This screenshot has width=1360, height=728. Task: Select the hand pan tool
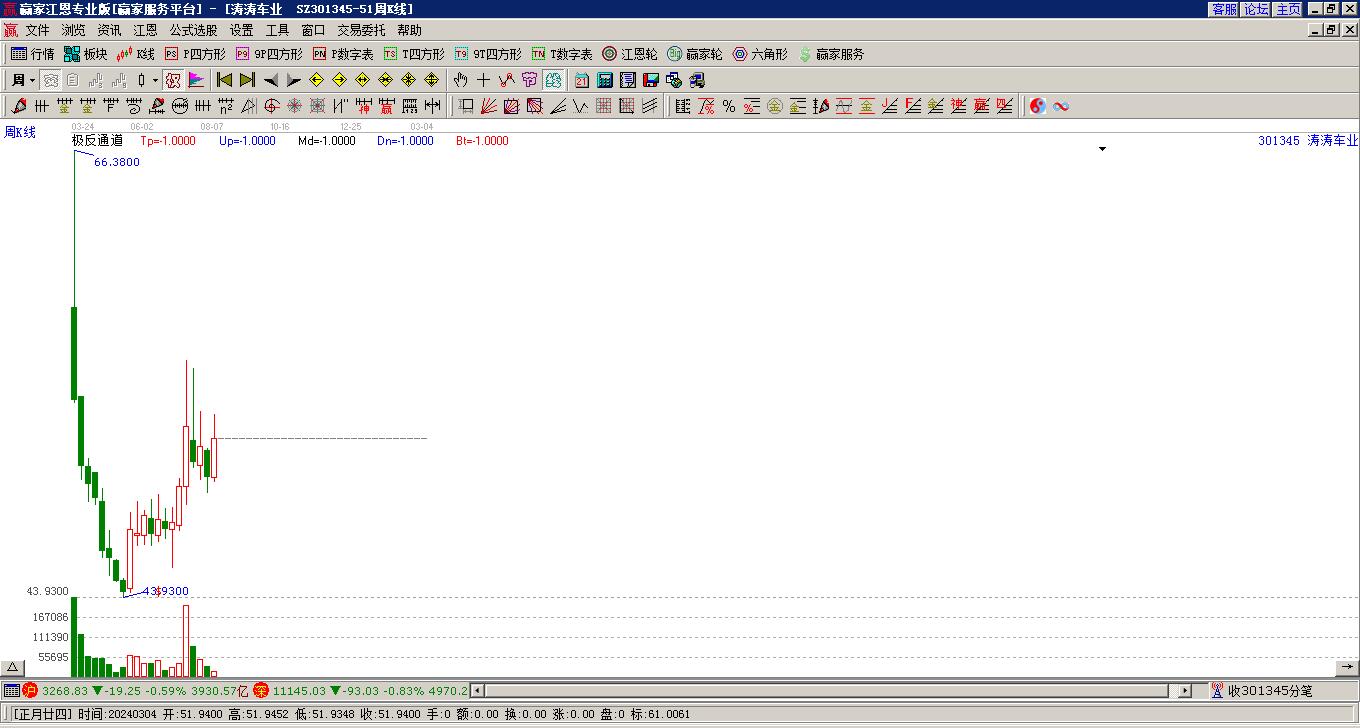point(460,80)
